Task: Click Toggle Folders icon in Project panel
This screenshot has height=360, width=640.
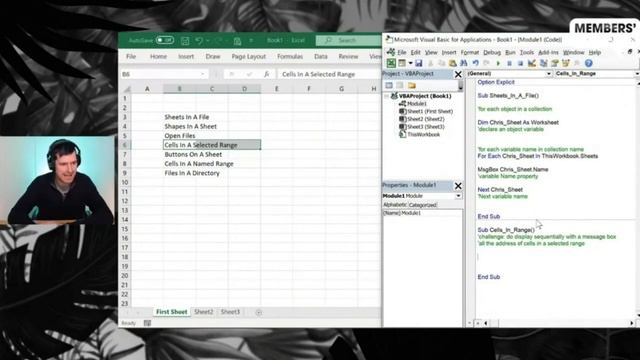Action: coord(411,85)
